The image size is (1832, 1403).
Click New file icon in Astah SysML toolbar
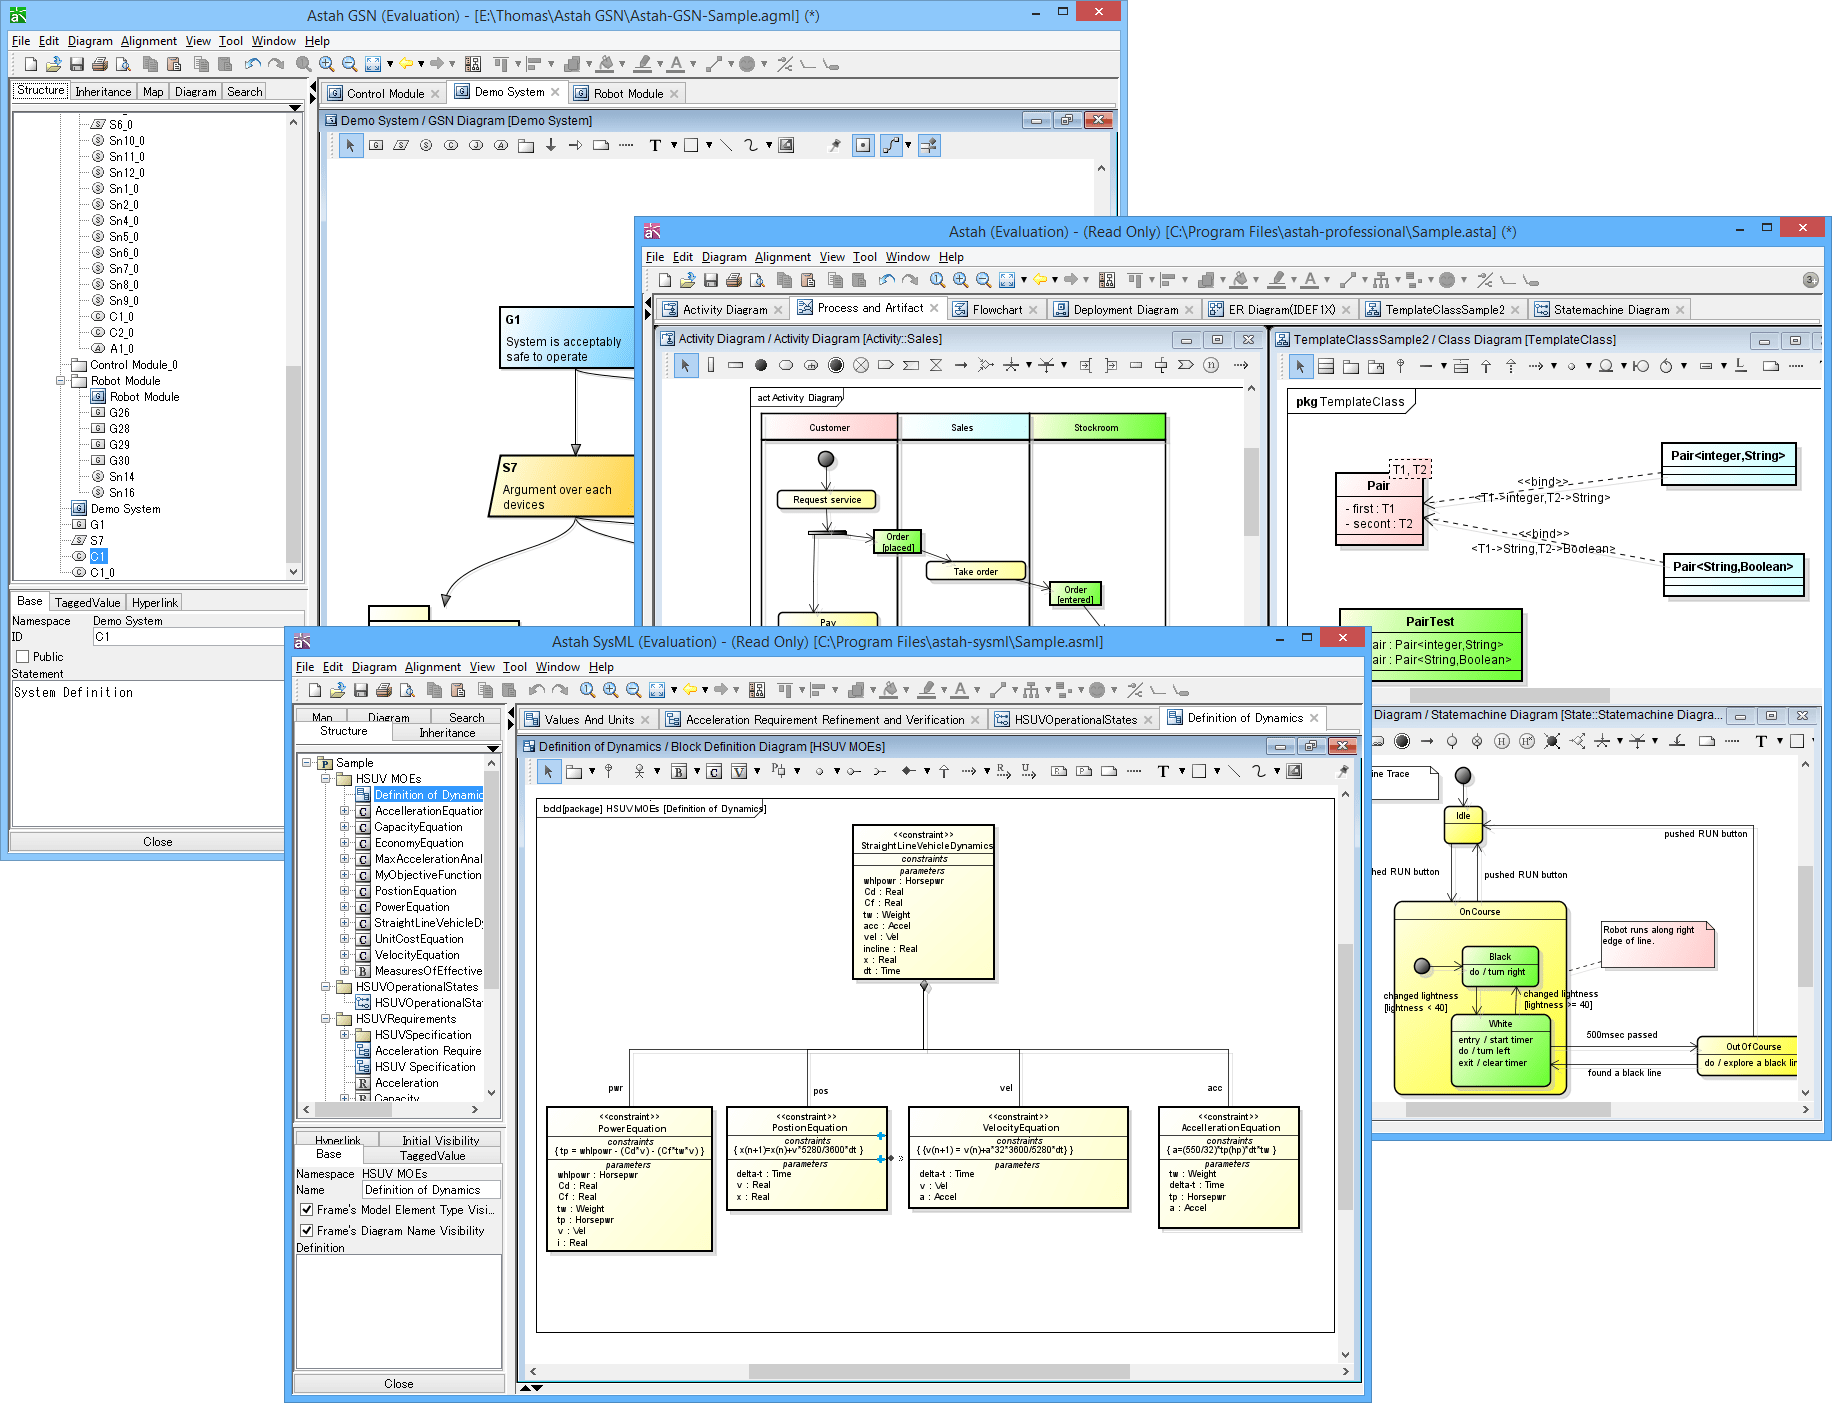314,690
